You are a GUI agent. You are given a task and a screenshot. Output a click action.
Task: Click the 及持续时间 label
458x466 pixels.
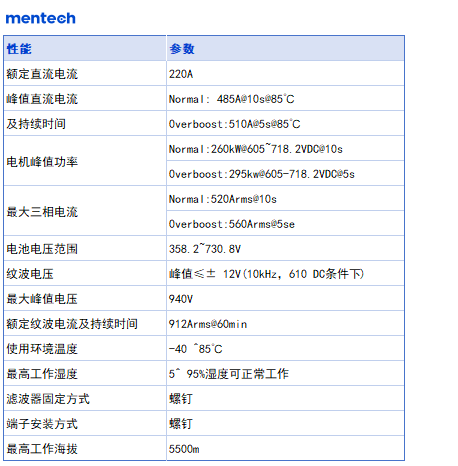click(x=36, y=124)
